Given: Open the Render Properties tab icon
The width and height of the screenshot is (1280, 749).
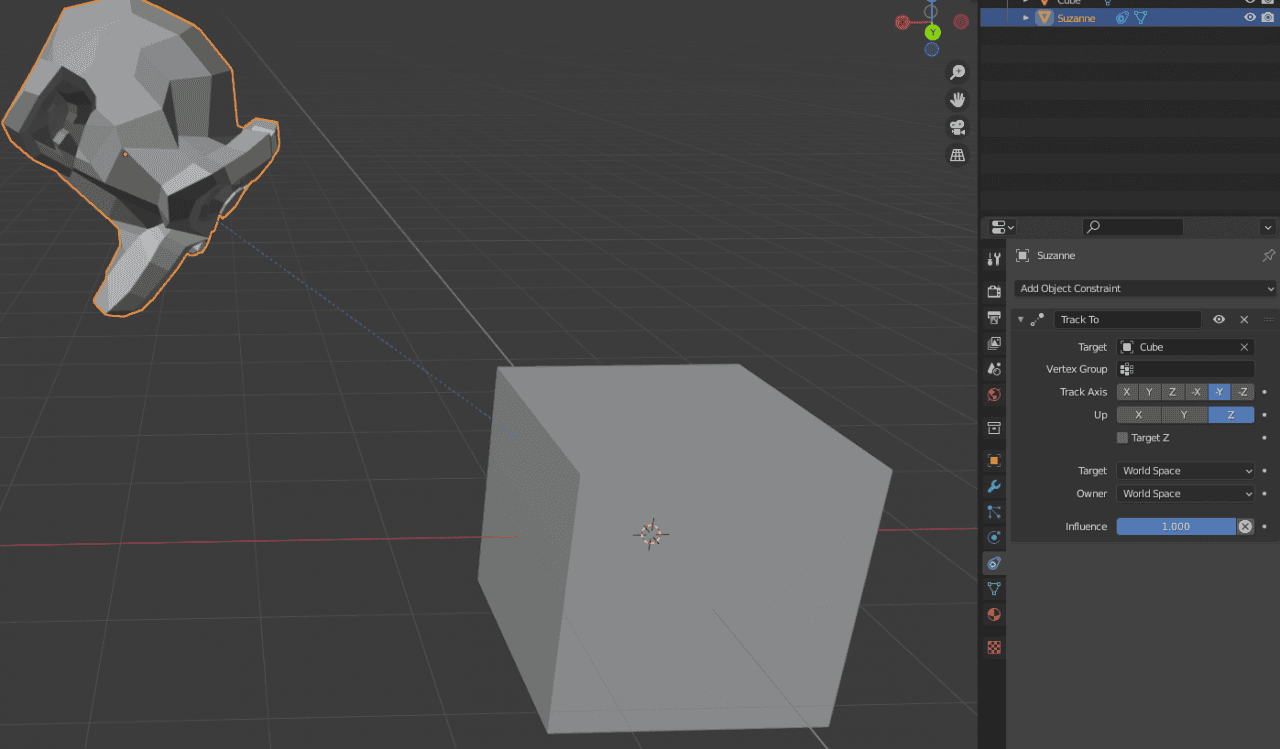Looking at the screenshot, I should 994,291.
